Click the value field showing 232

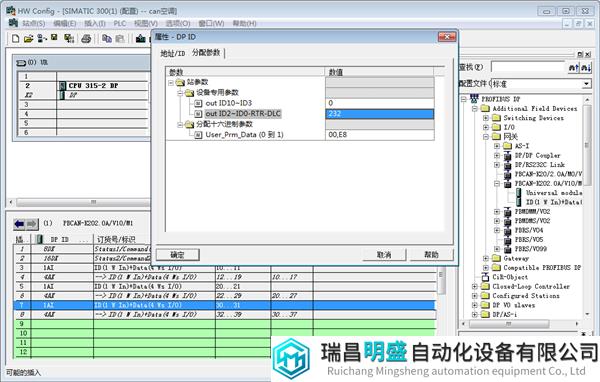380,114
